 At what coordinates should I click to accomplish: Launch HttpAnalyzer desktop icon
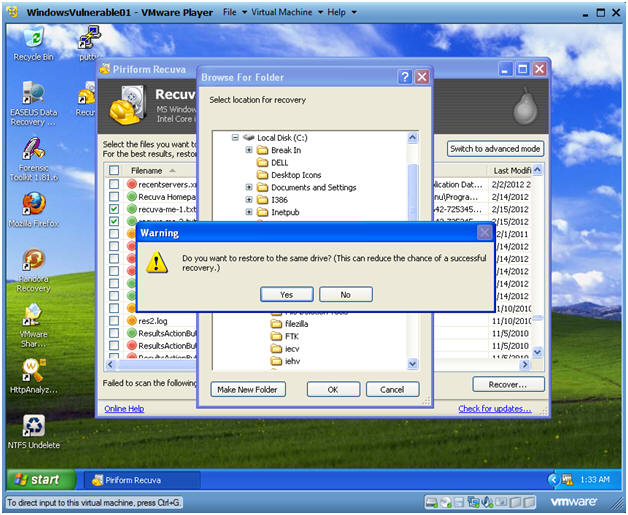34,376
